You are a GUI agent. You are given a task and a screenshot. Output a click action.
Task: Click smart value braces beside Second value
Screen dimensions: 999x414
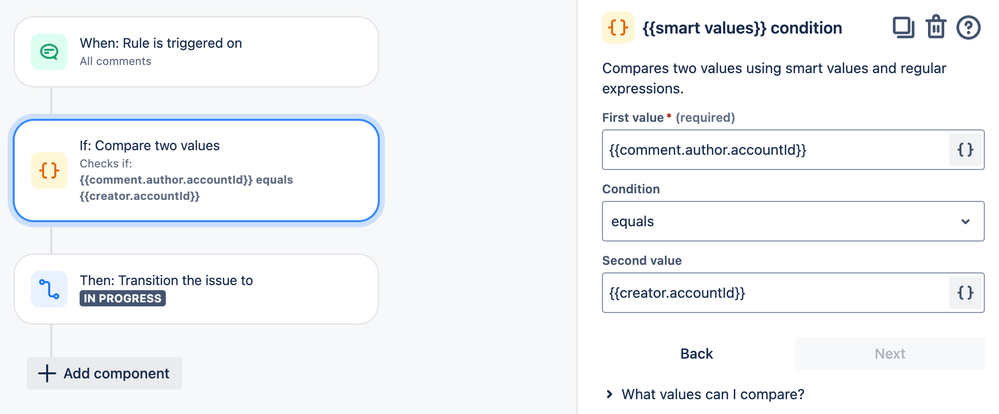click(965, 293)
